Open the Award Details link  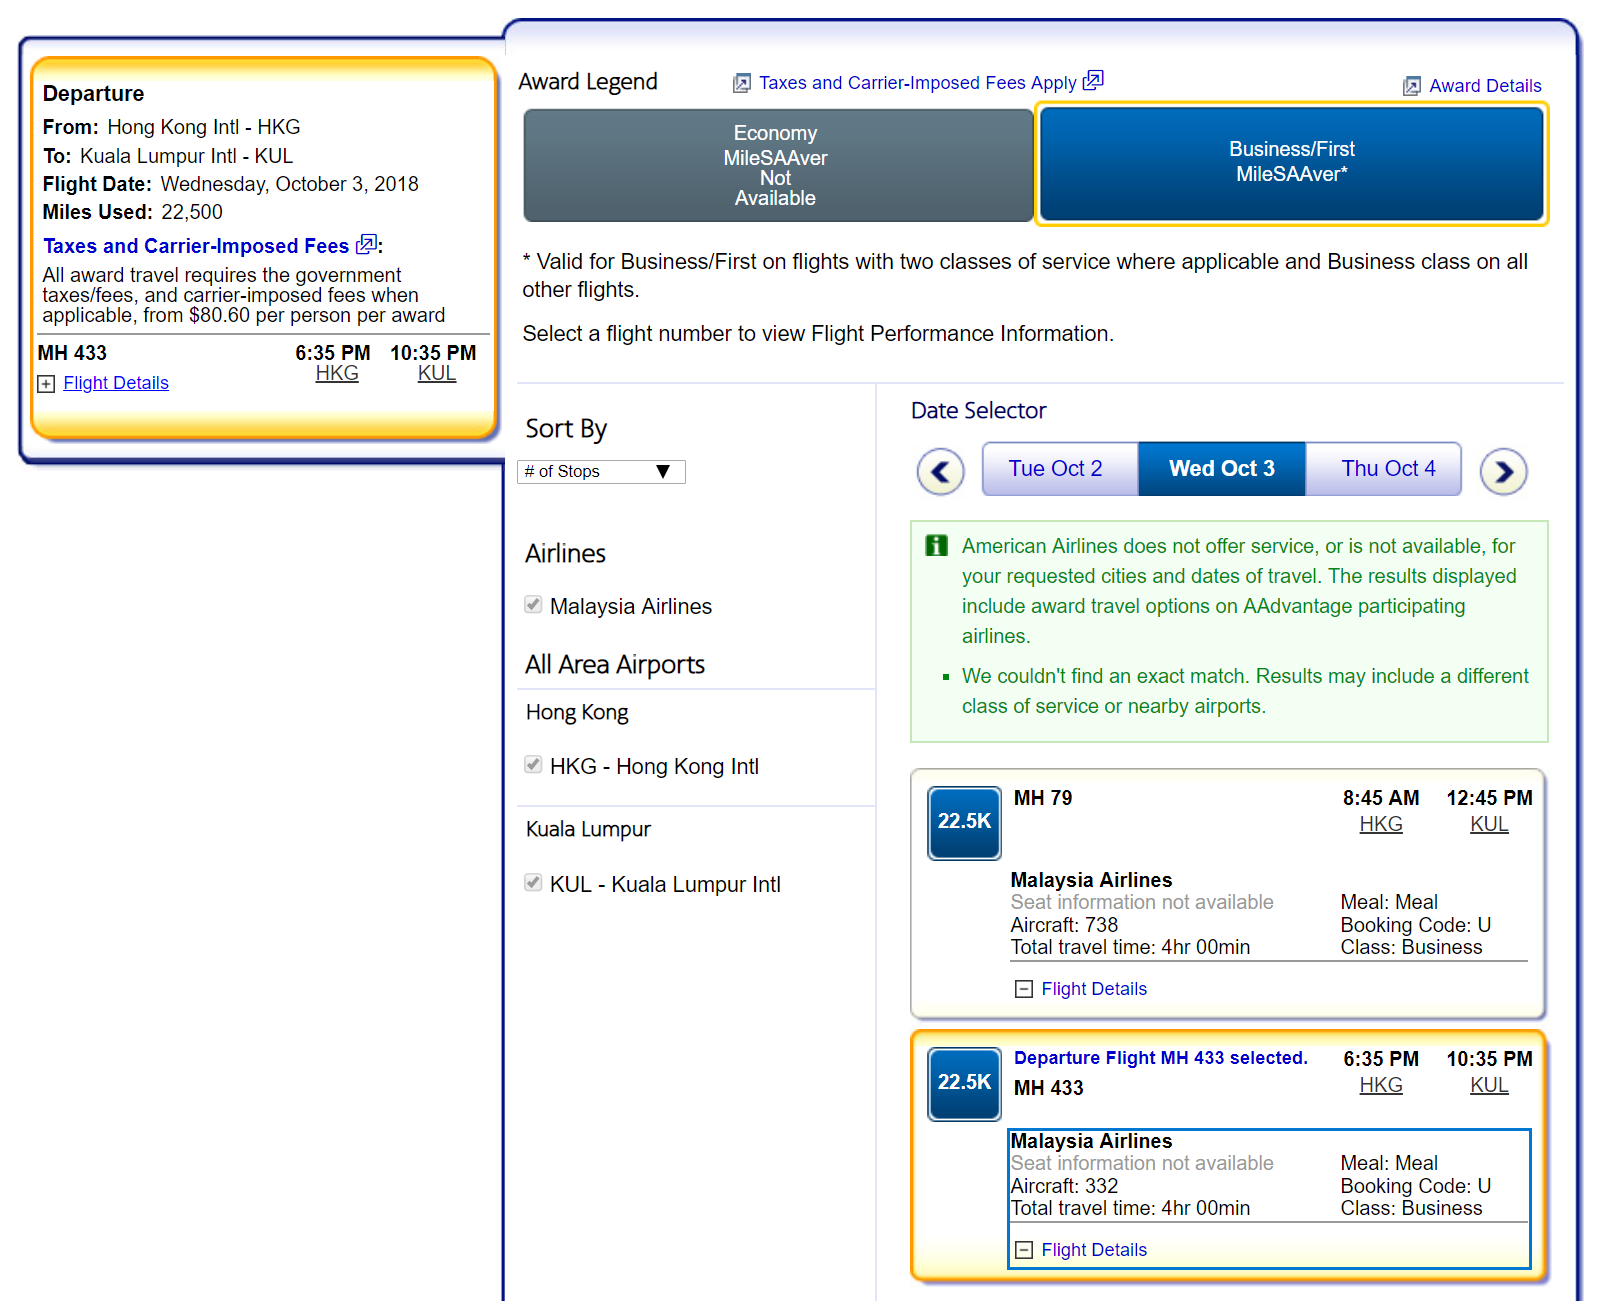(1484, 86)
